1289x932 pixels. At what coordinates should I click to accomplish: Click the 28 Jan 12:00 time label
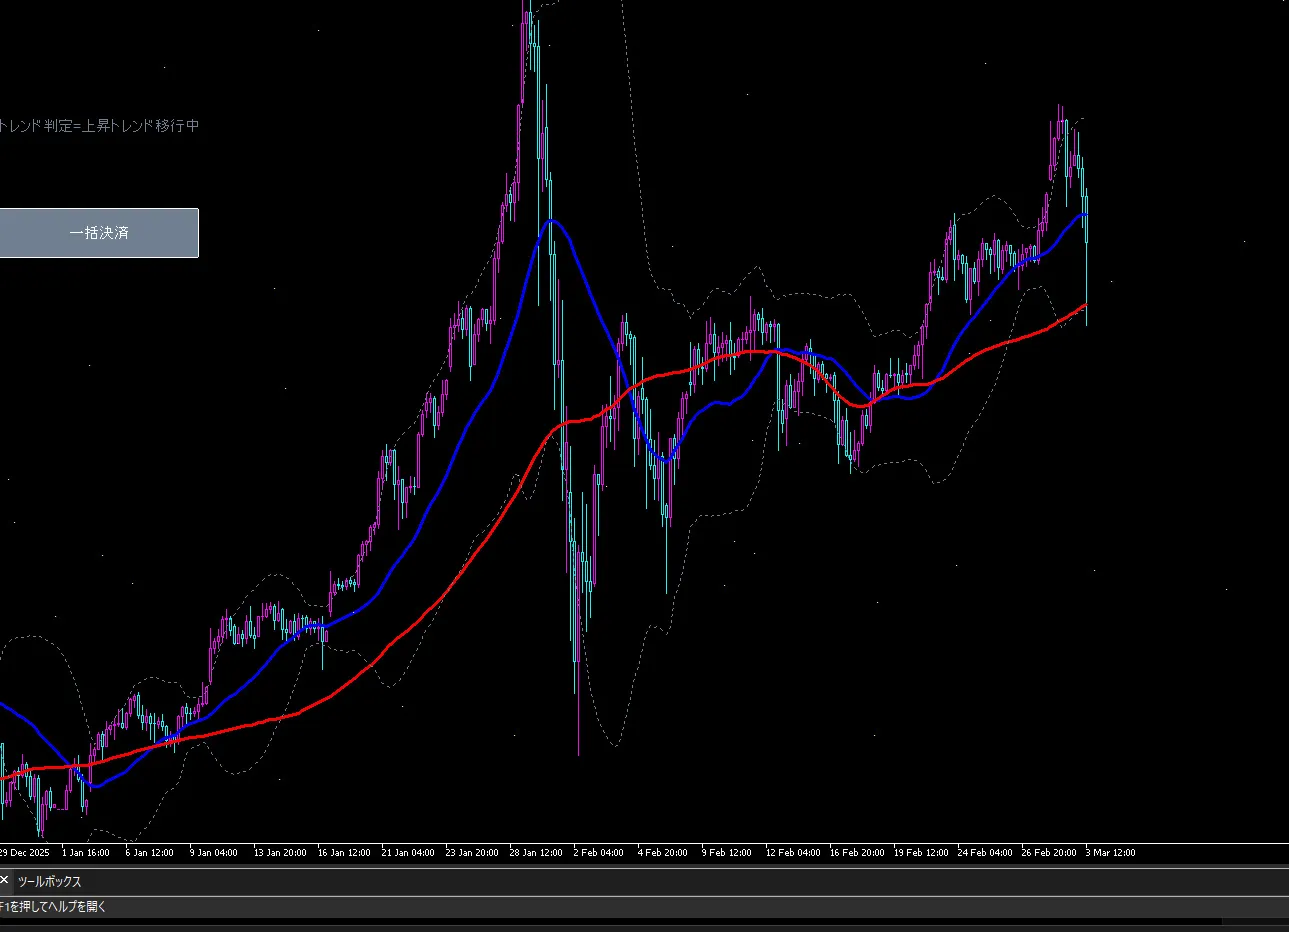[x=536, y=853]
